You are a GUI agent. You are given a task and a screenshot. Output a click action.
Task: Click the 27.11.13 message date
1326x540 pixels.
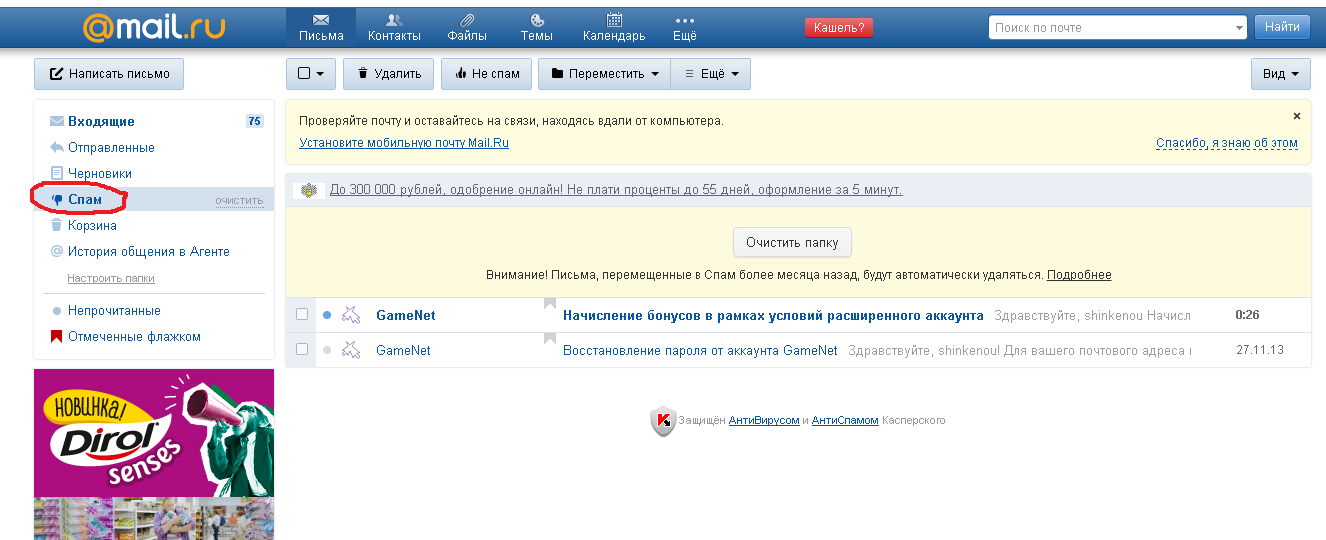[x=1260, y=350]
